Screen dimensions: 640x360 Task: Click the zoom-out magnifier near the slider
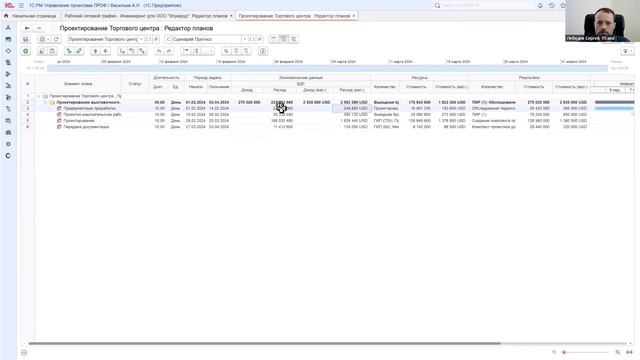(554, 352)
